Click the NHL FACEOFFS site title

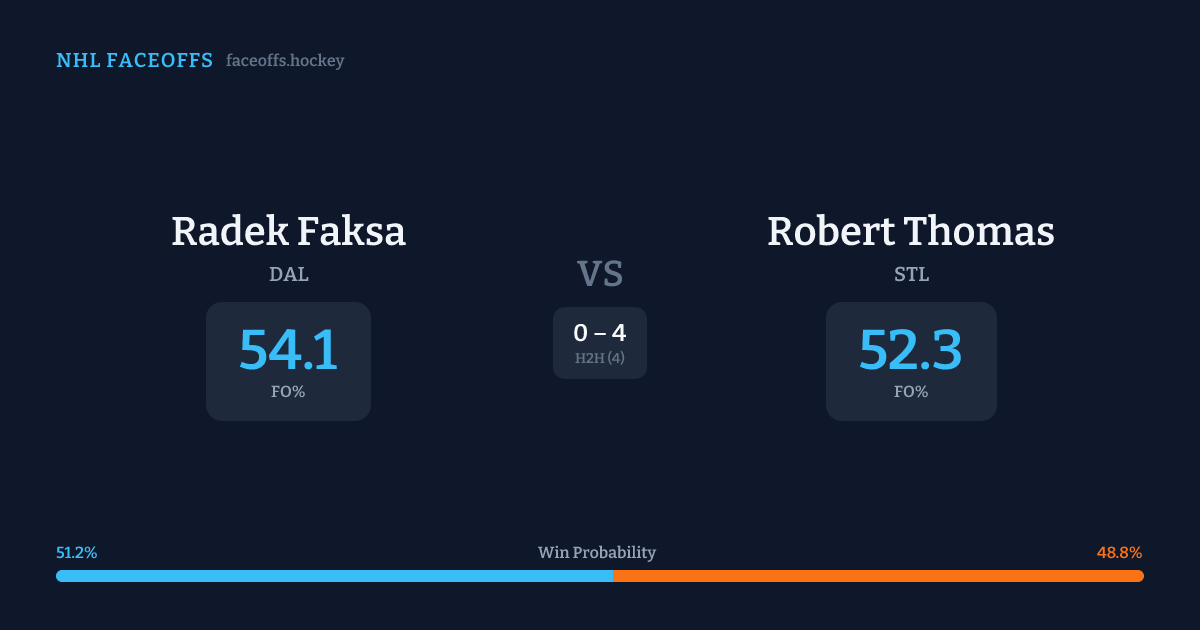point(134,61)
